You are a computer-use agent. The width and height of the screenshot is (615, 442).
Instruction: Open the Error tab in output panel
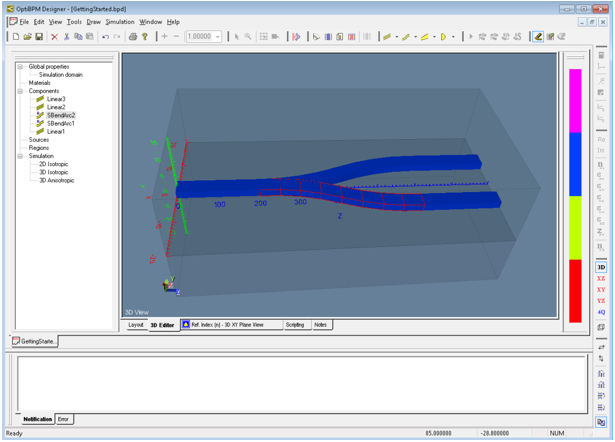64,419
